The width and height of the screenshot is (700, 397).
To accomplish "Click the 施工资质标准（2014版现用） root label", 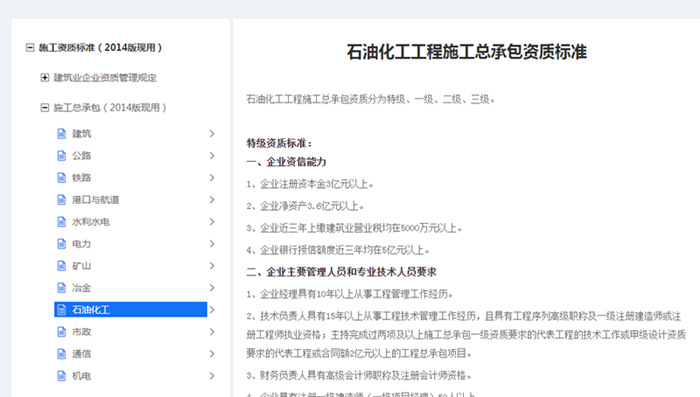I will 100,47.
